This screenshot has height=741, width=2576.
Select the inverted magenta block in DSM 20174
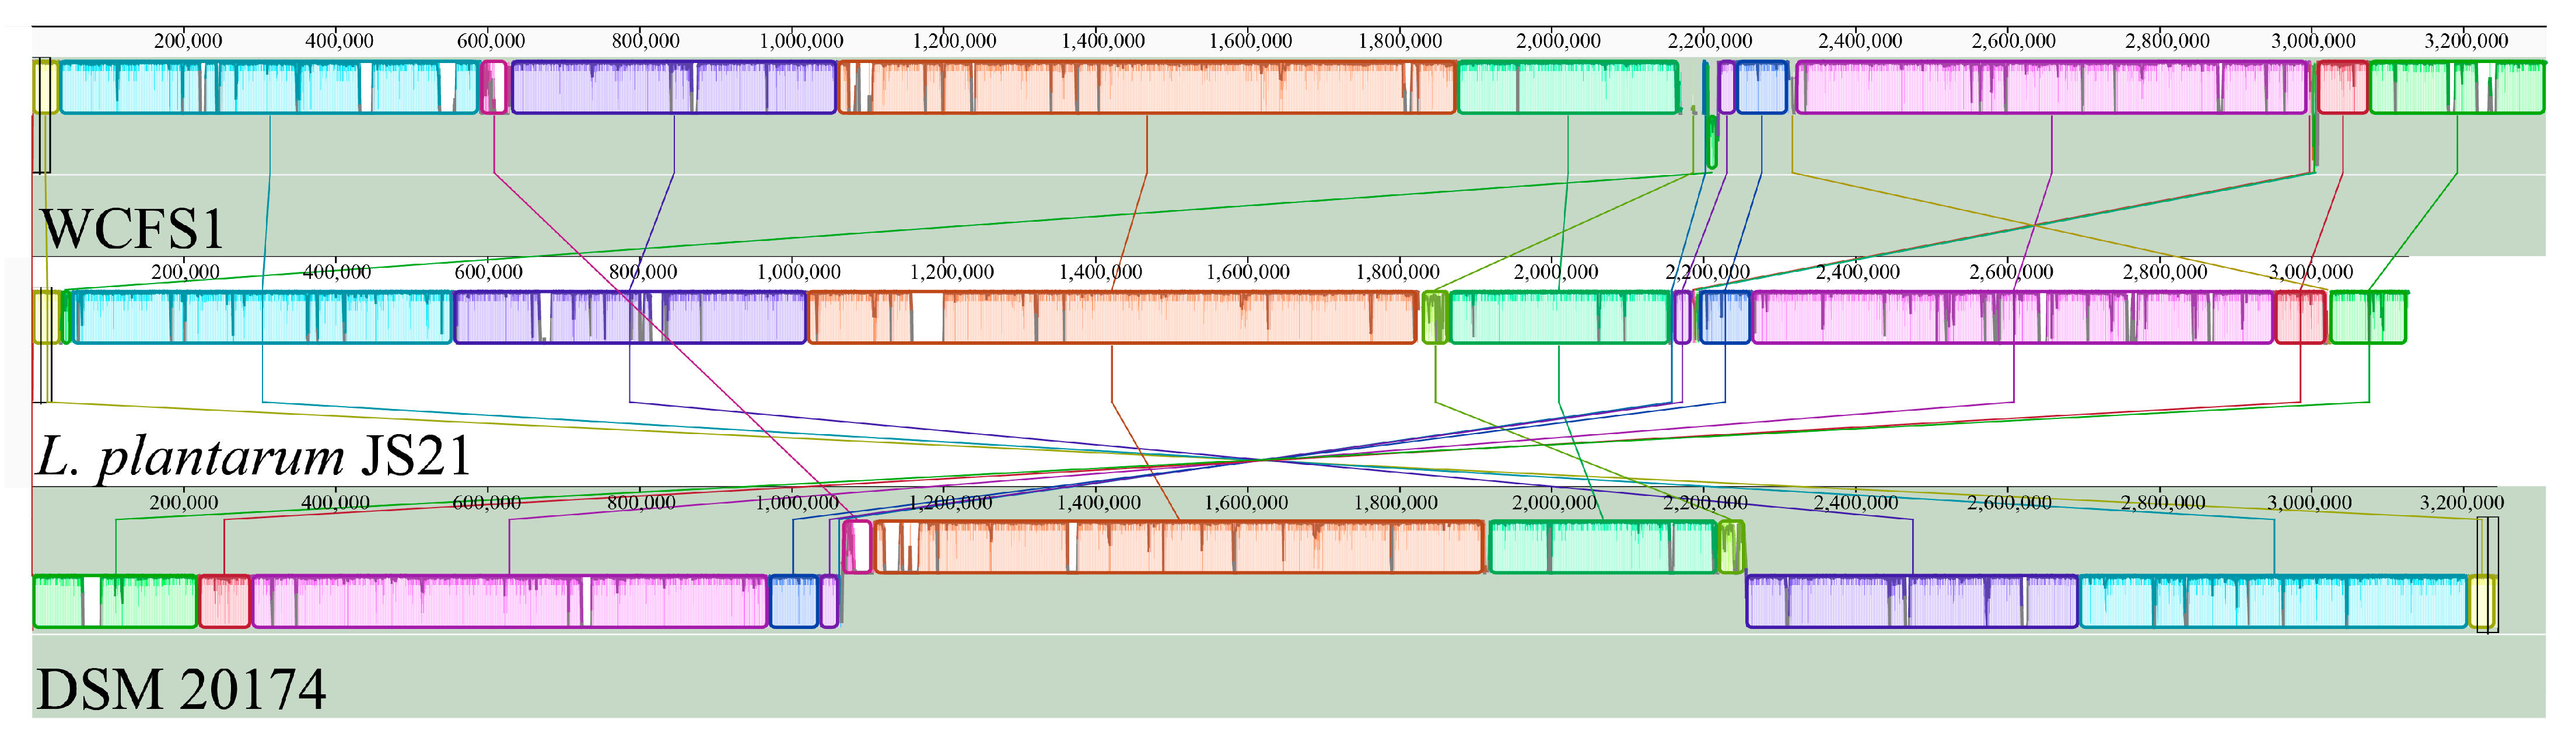pyautogui.click(x=509, y=602)
